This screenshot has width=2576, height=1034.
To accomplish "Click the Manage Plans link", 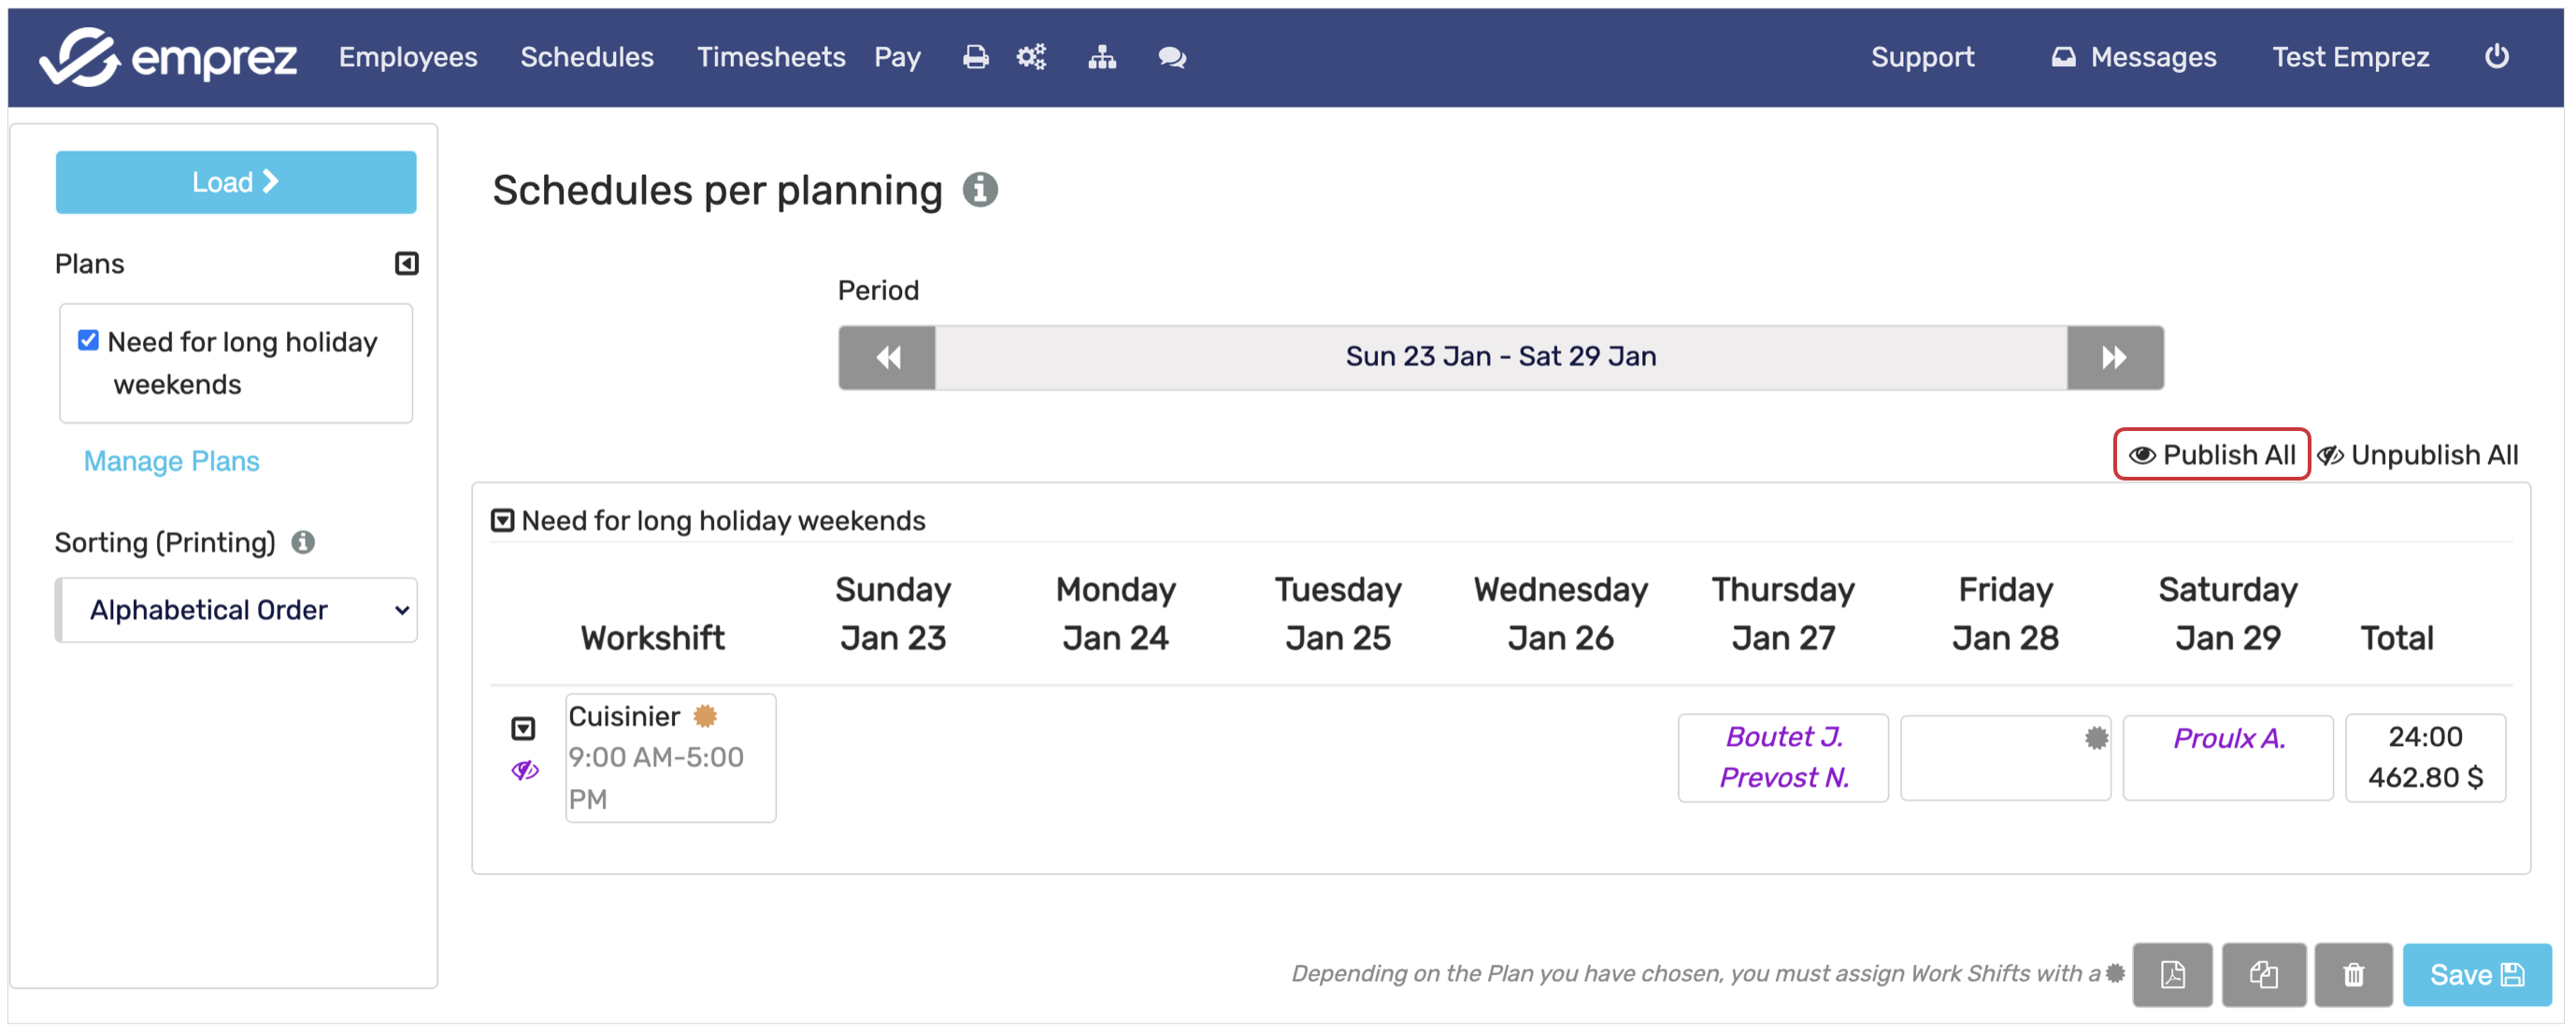I will [x=171, y=461].
